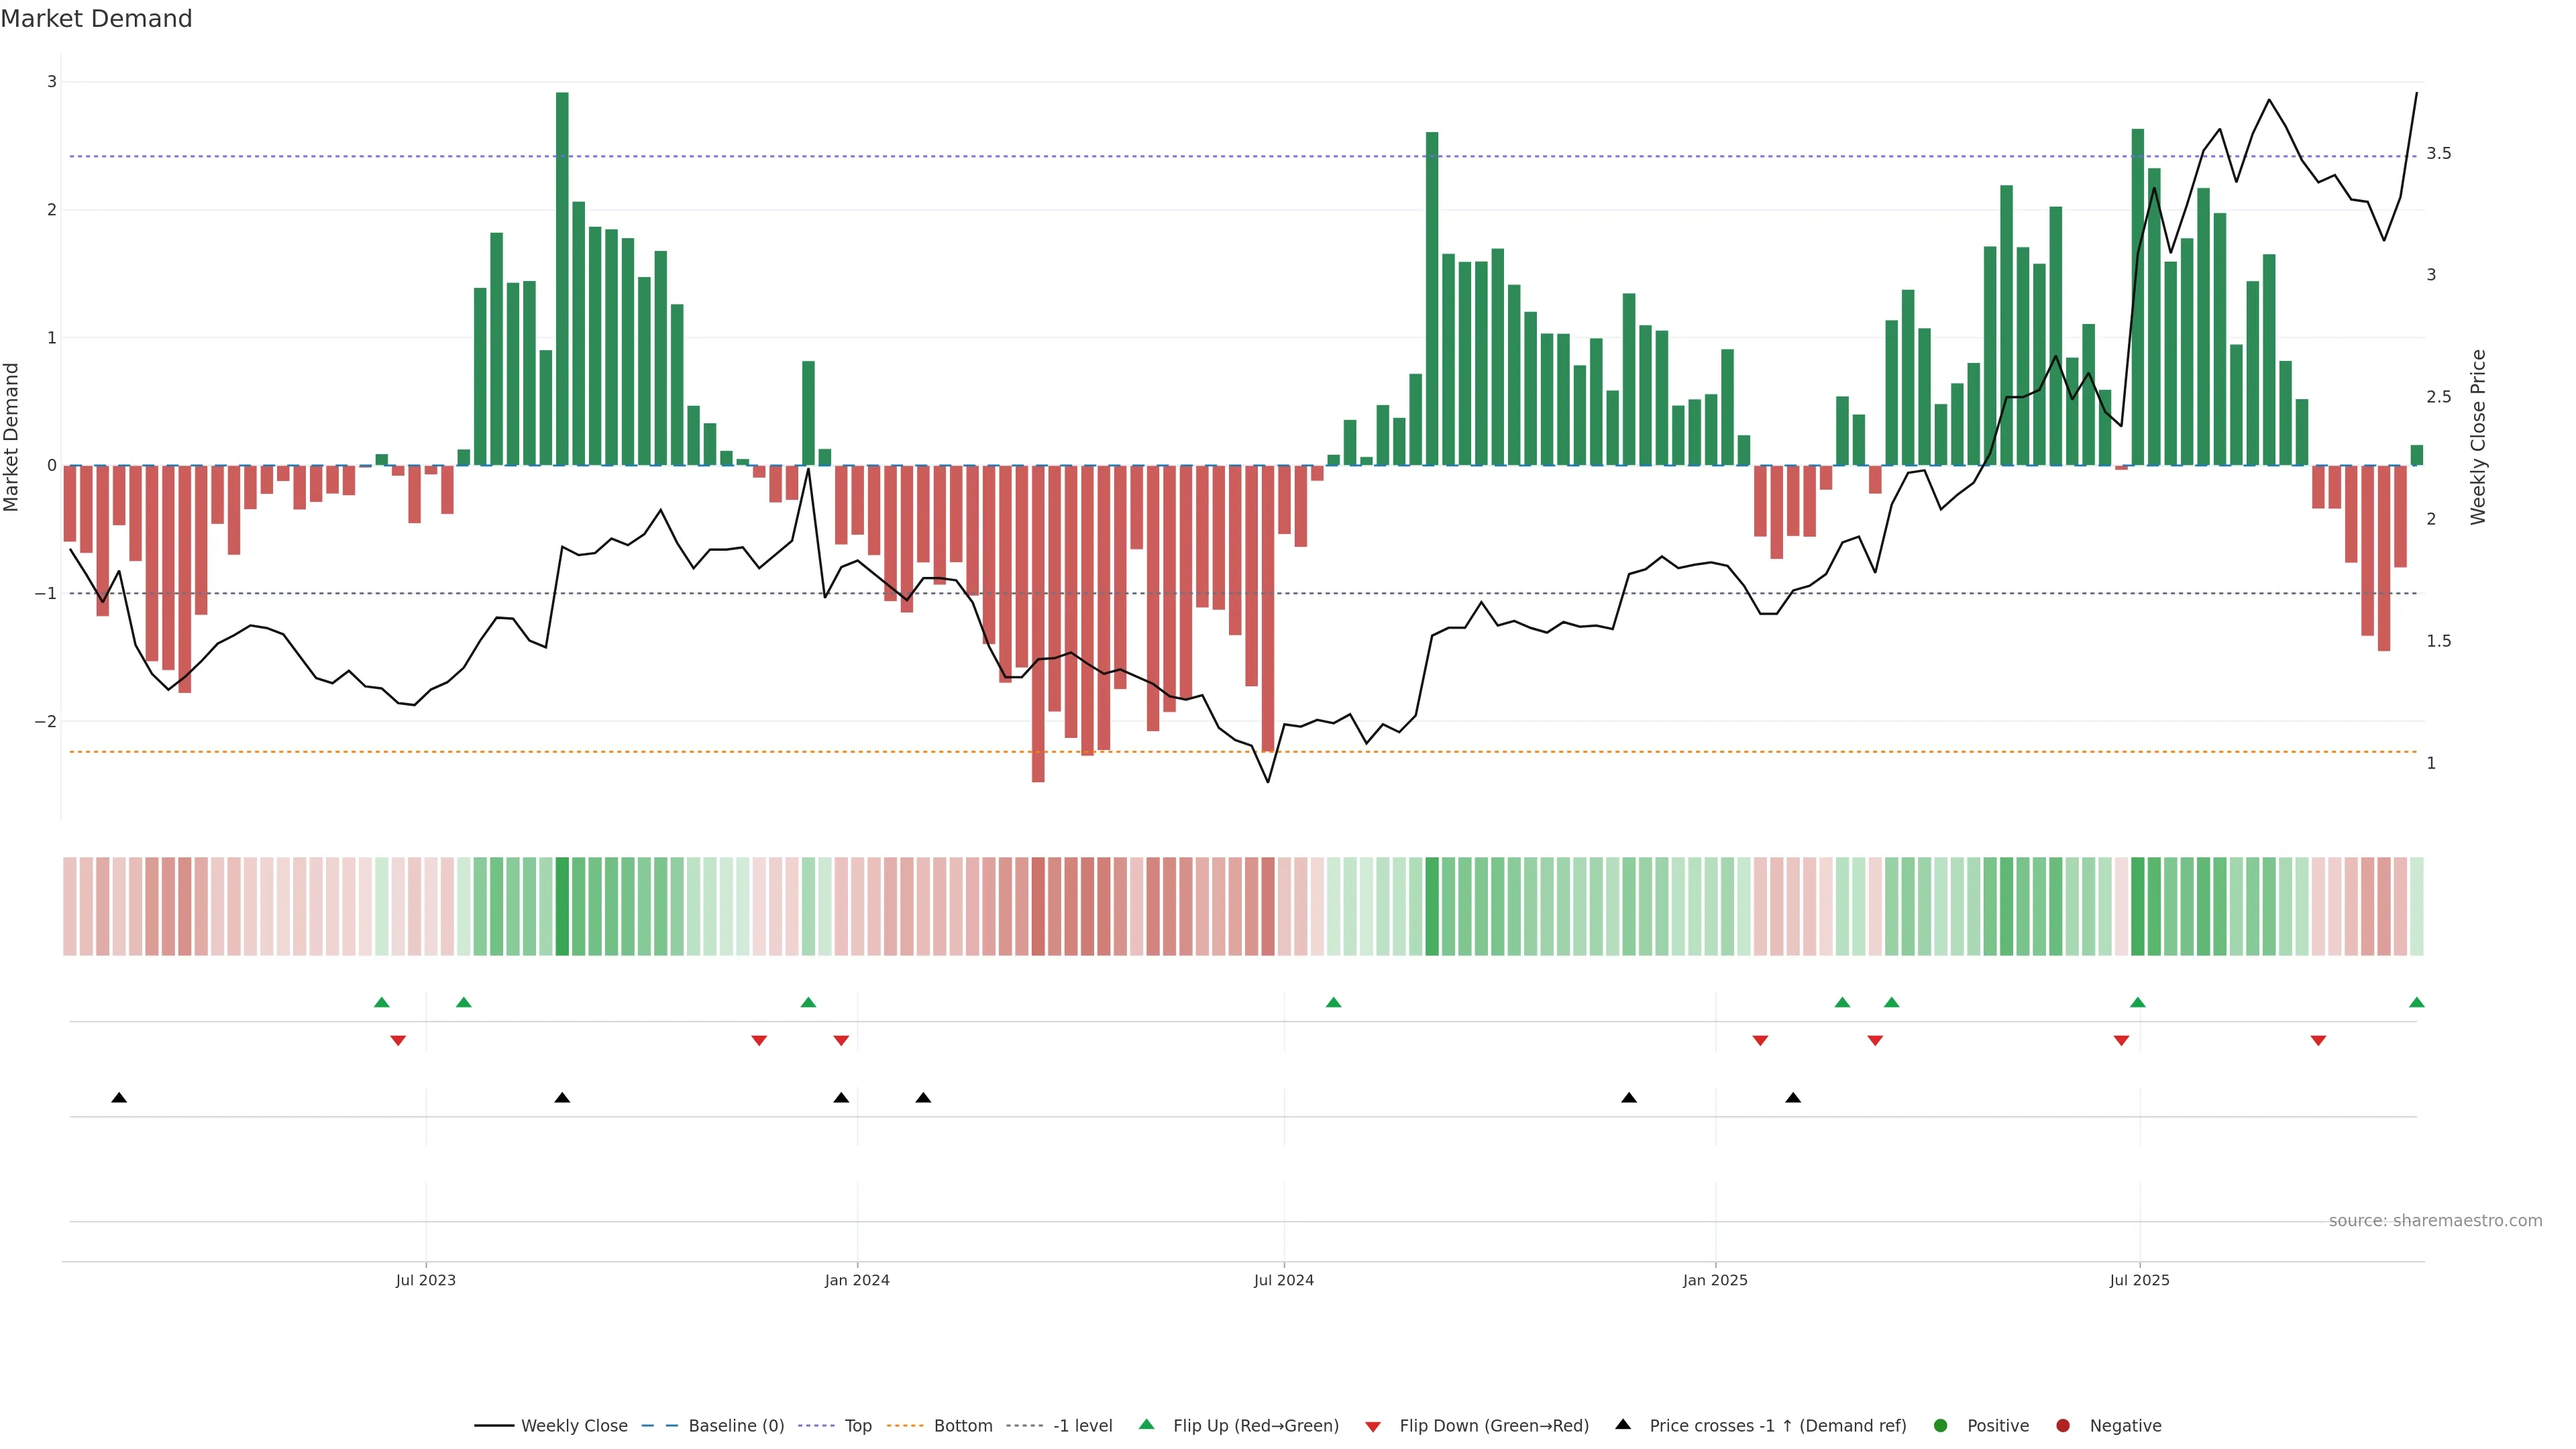Click the last green flip-up marker at far right
Viewport: 2576px width, 1449px height.
(2416, 1003)
